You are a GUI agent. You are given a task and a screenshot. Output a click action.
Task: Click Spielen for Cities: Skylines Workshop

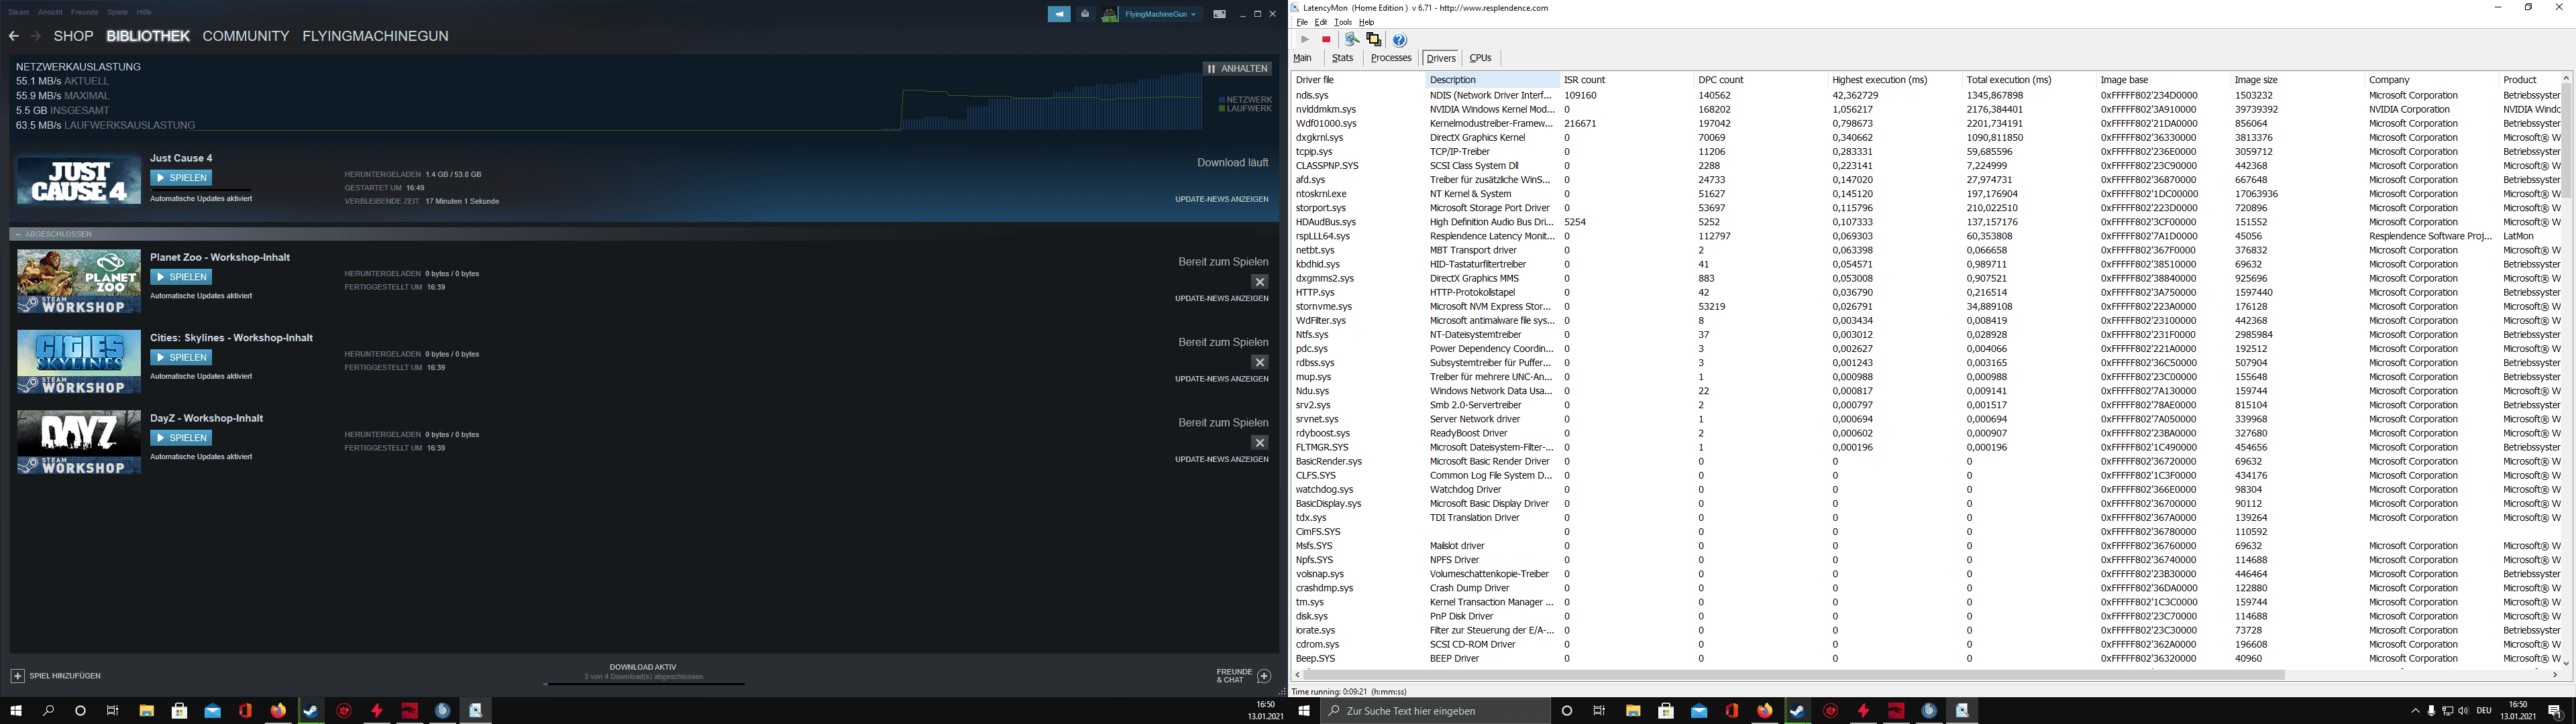(x=181, y=357)
